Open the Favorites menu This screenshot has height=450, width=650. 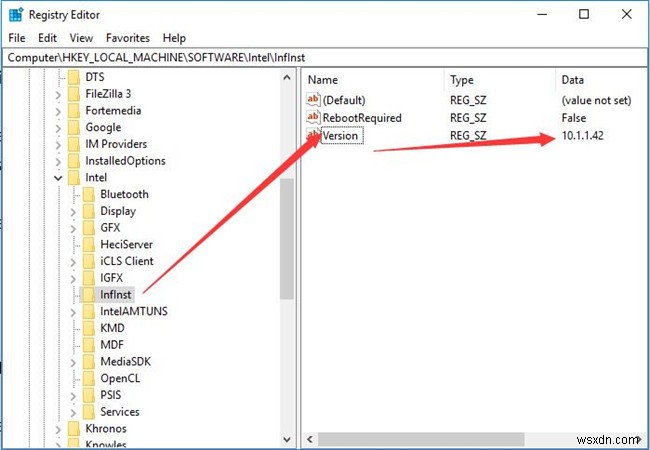click(128, 38)
